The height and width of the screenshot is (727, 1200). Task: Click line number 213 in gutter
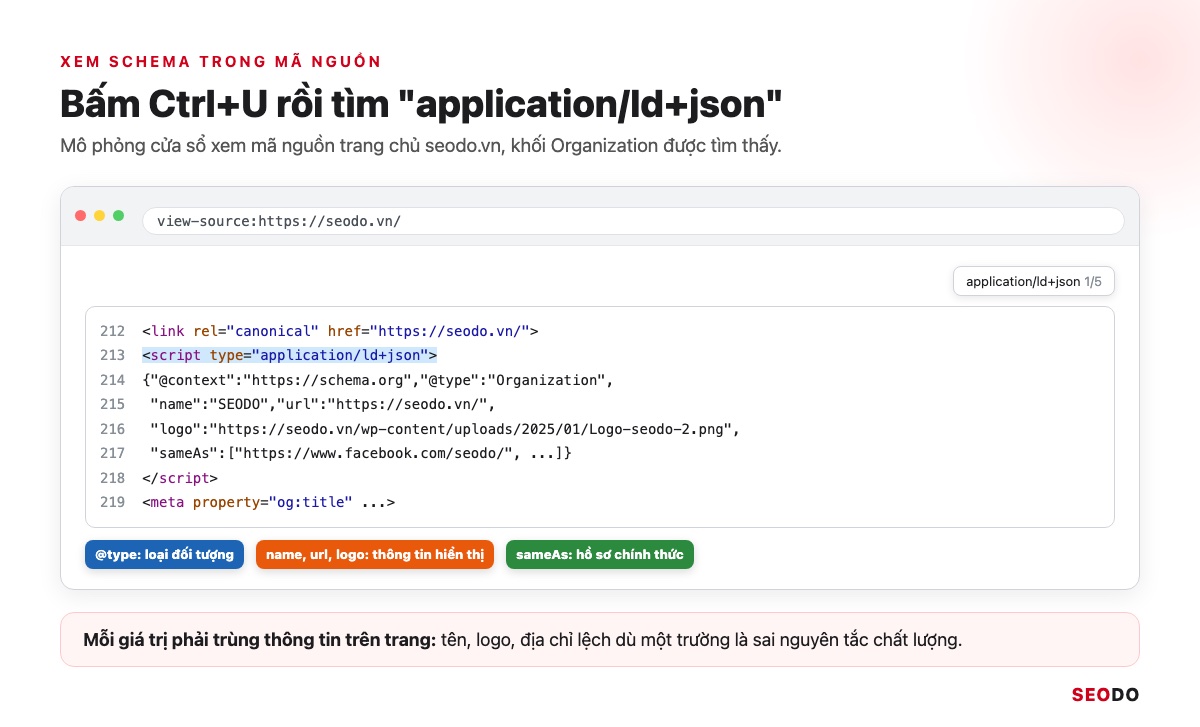113,355
